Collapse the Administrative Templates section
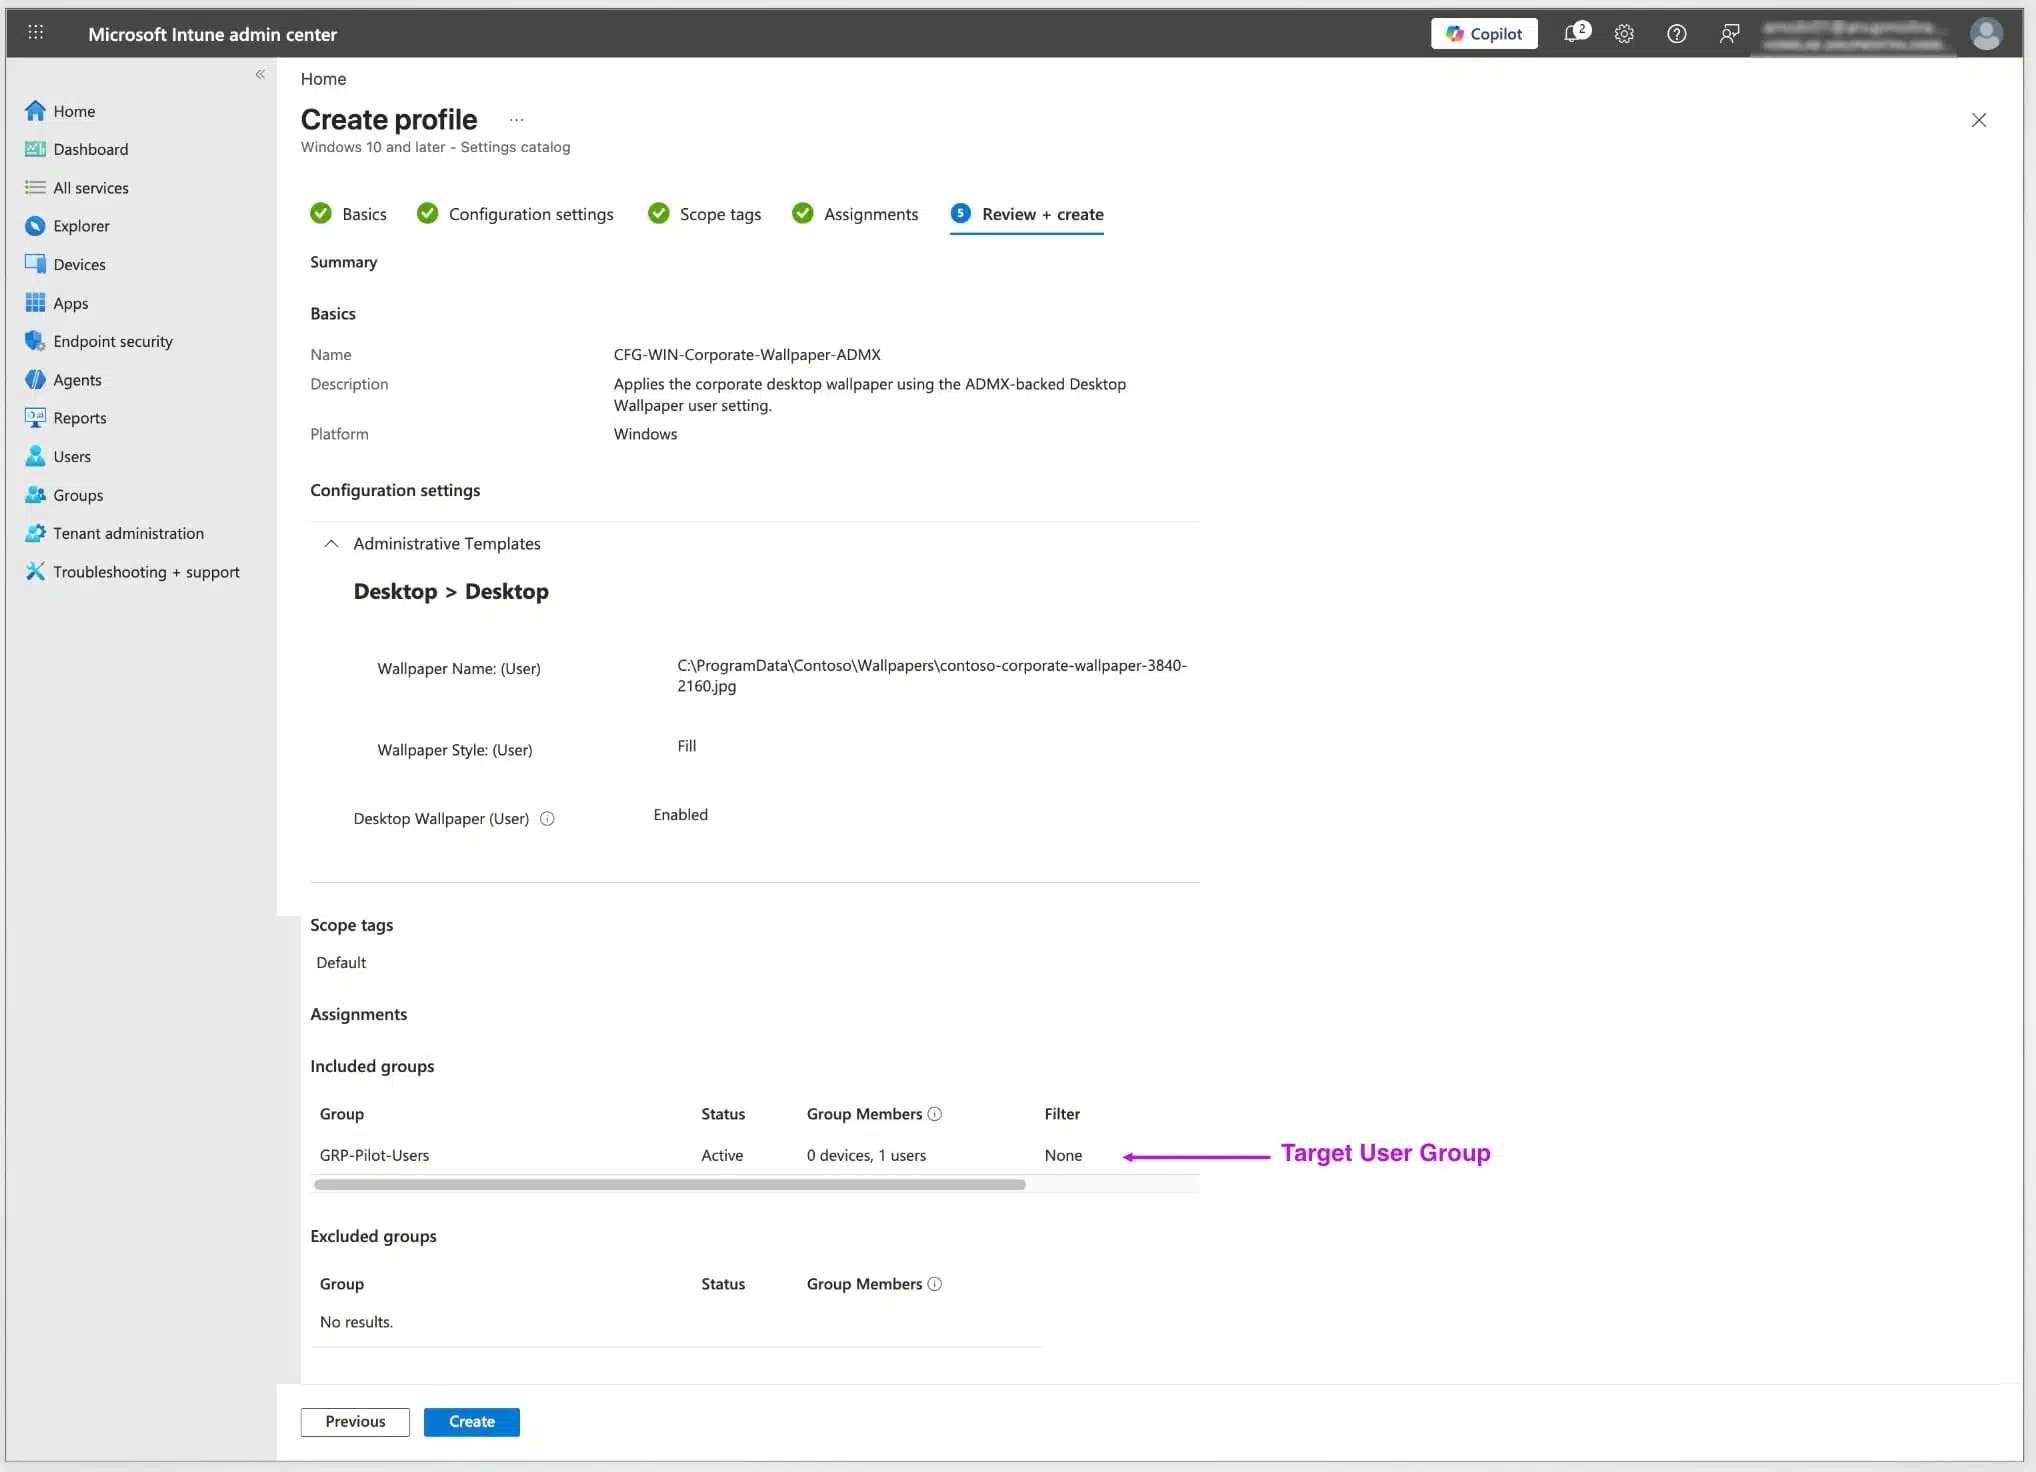Viewport: 2036px width, 1472px height. tap(331, 544)
